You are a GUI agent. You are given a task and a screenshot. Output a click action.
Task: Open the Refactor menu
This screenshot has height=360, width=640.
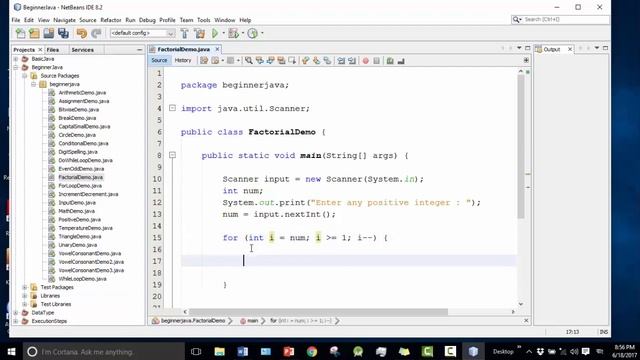click(111, 20)
